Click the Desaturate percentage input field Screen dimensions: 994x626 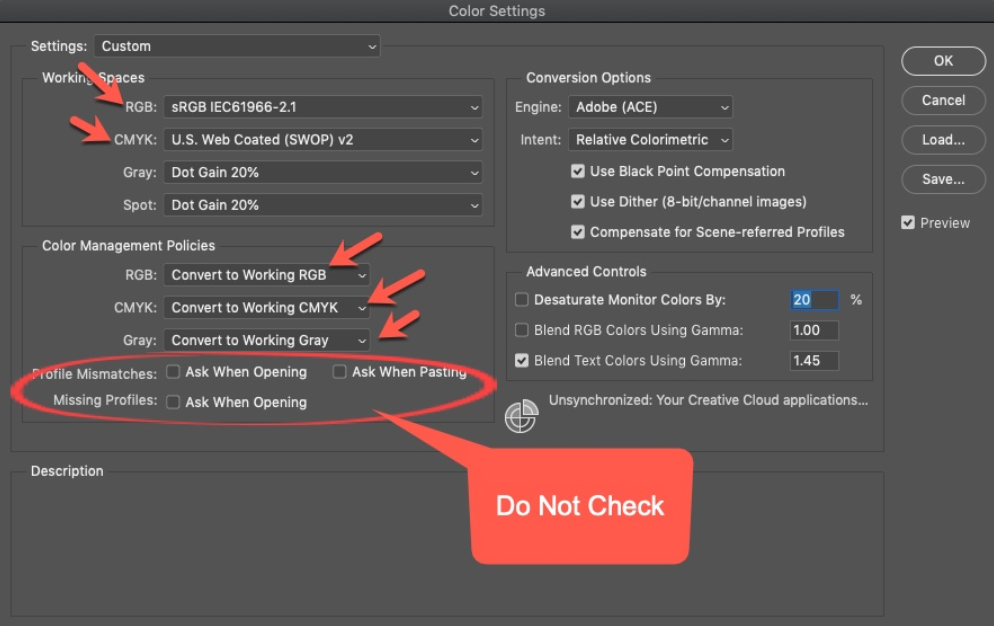coord(814,299)
